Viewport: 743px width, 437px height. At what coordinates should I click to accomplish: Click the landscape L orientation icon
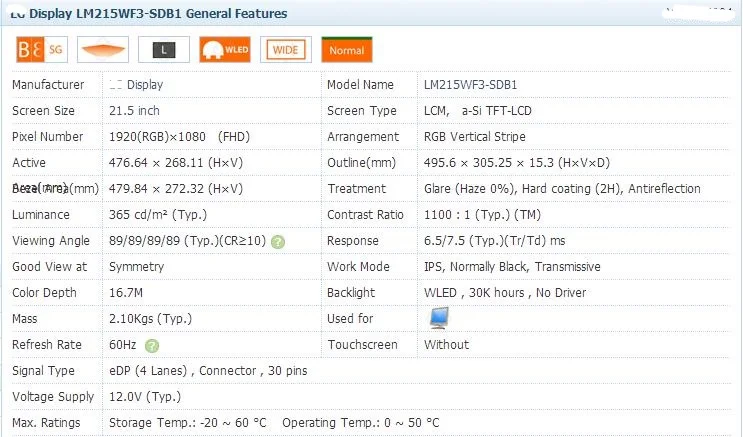(x=164, y=49)
